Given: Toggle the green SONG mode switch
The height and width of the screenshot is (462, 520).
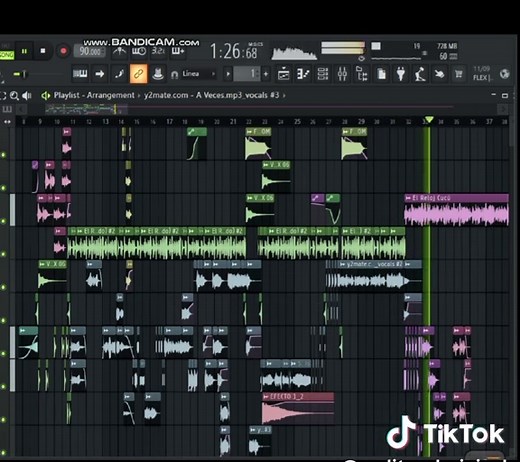Looking at the screenshot, I should 7,55.
